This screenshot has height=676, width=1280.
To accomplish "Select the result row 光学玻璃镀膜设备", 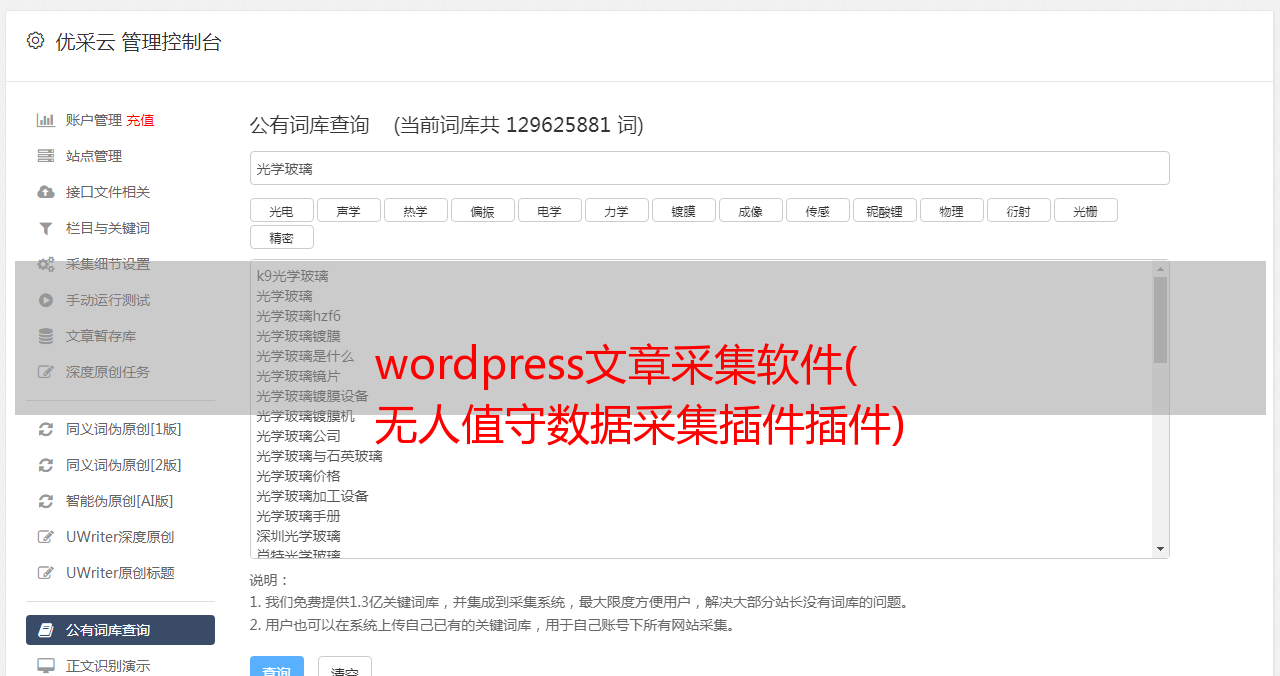I will coord(312,396).
